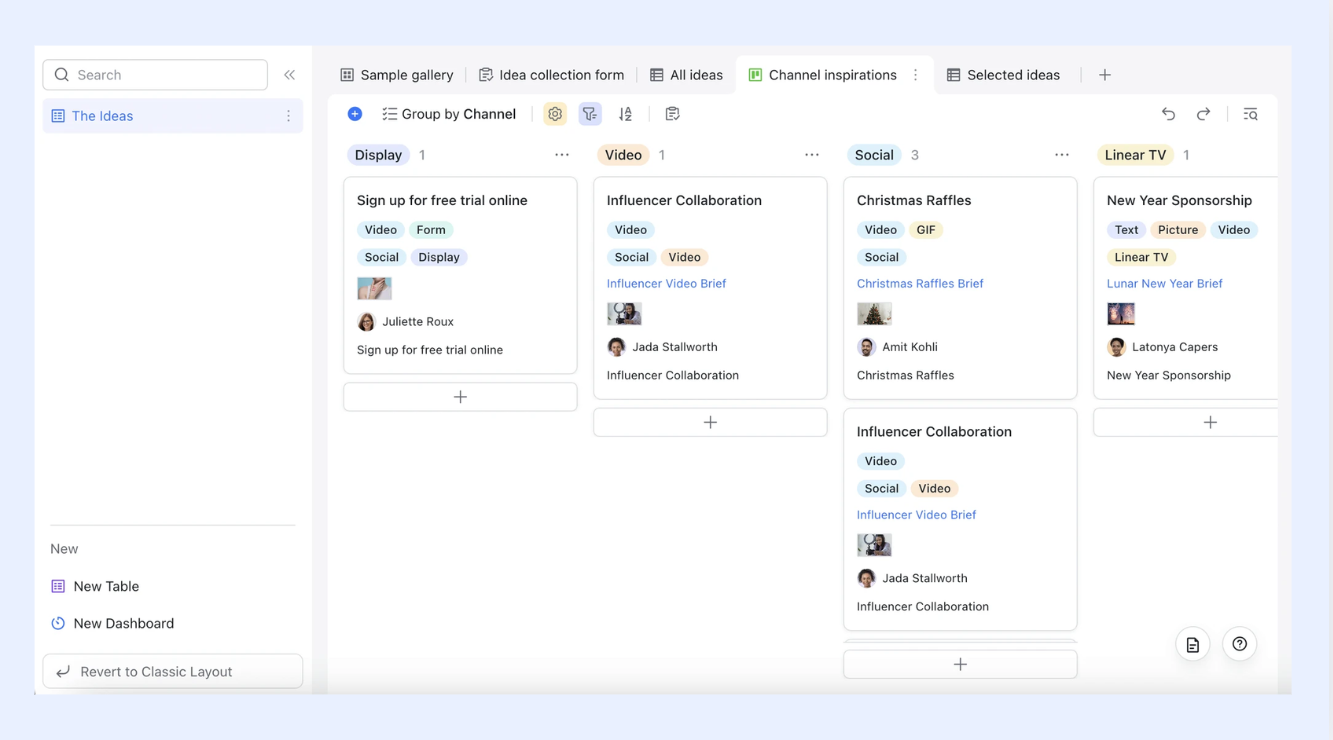
Task: Click the Video group label
Action: 623,155
